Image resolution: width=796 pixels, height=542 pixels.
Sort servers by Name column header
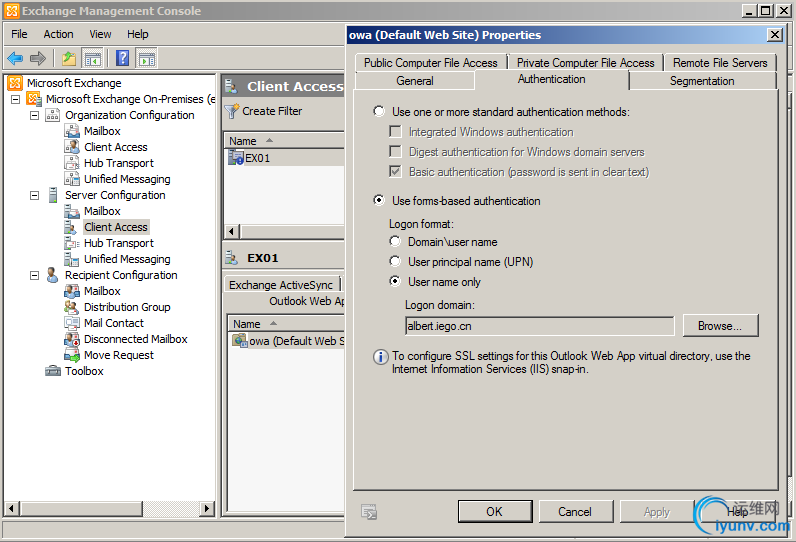(284, 141)
